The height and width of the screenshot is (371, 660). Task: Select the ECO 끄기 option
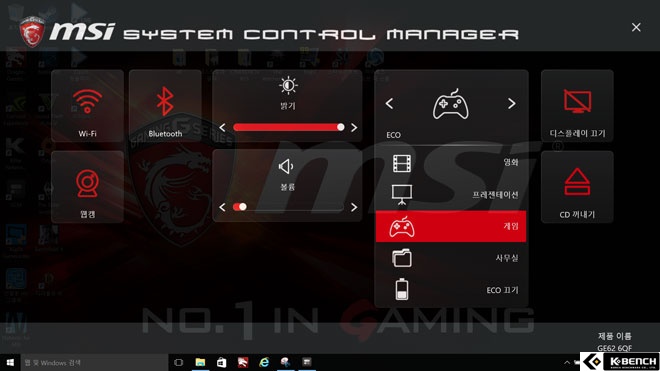451,290
